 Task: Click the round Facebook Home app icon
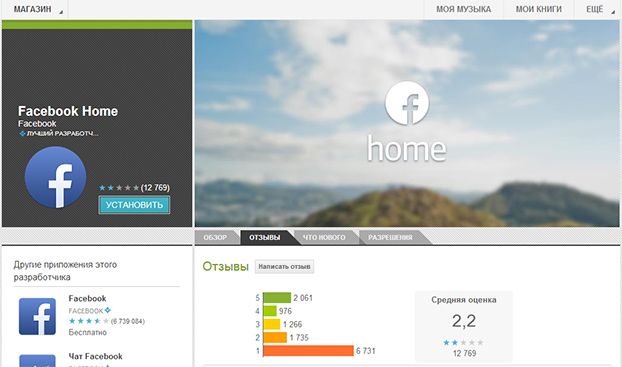point(56,177)
